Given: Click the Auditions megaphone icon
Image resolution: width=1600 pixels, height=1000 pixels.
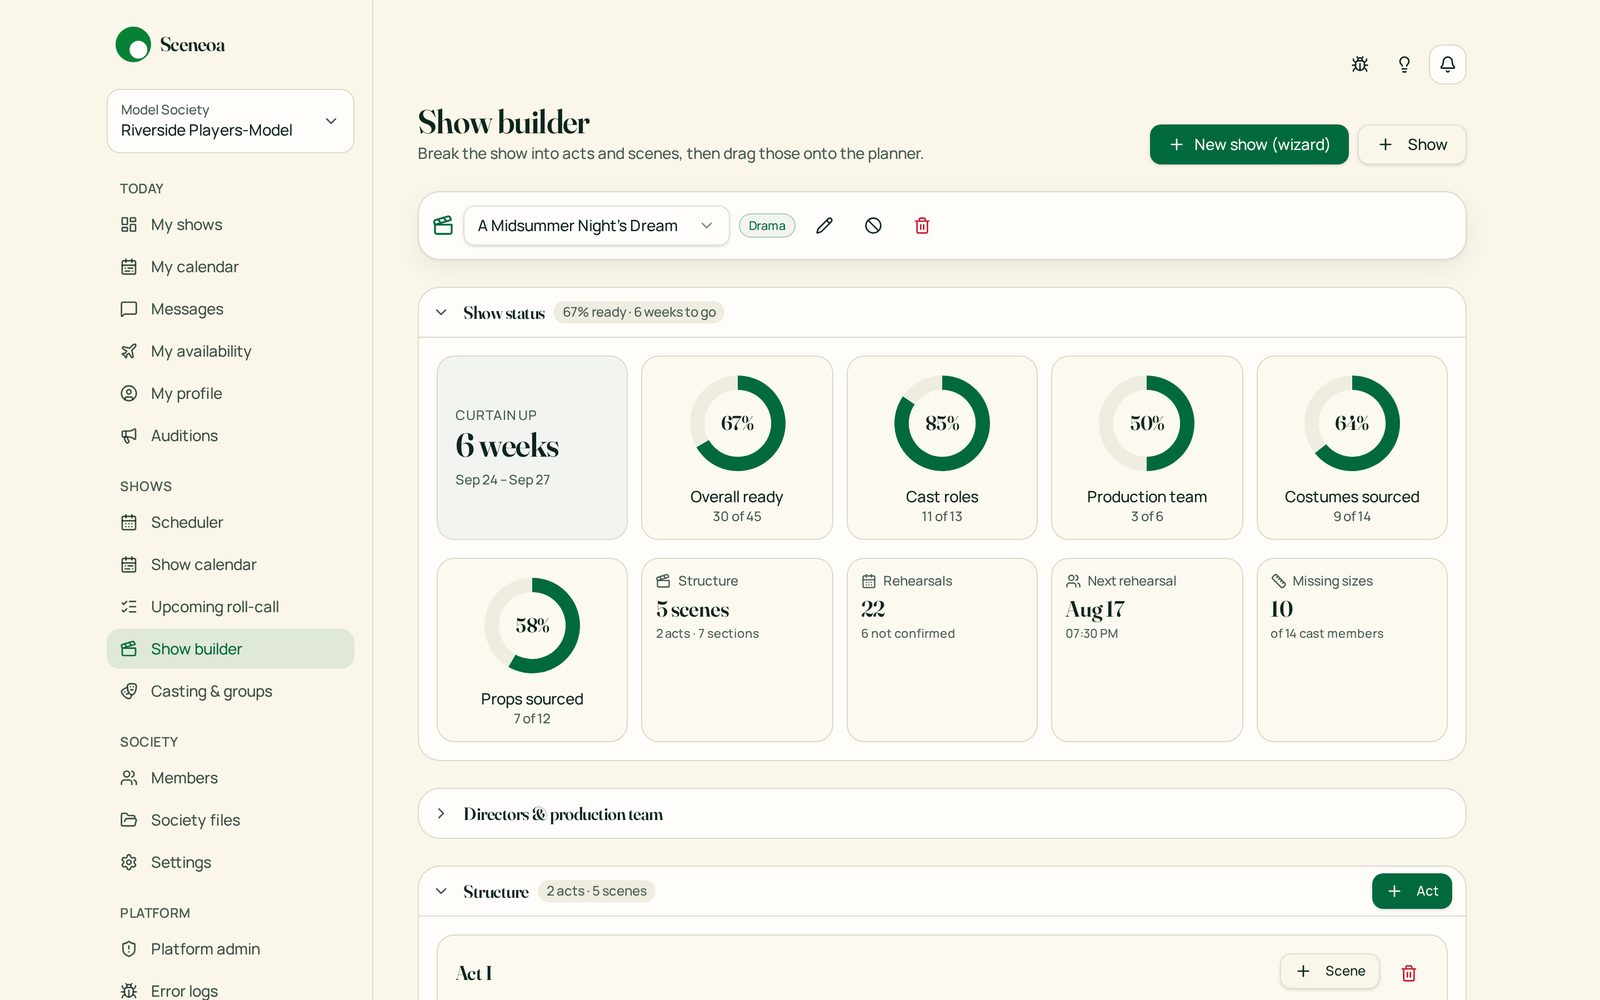Looking at the screenshot, I should click(x=129, y=436).
